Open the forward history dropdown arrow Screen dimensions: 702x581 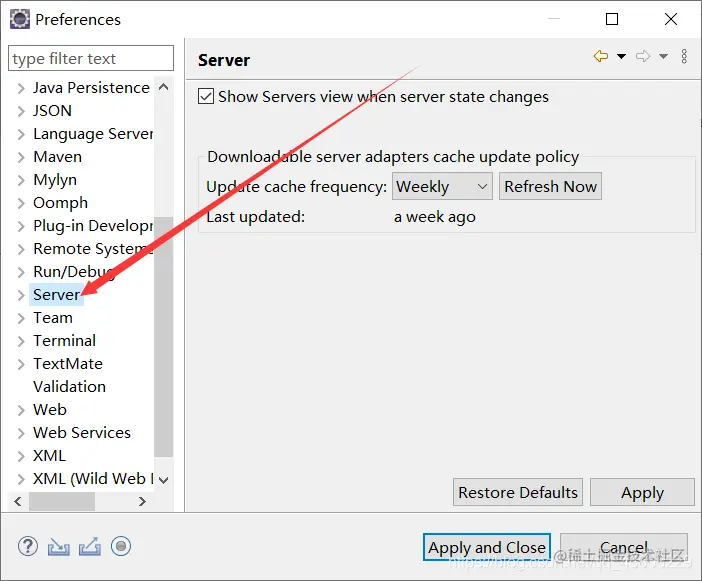click(663, 56)
